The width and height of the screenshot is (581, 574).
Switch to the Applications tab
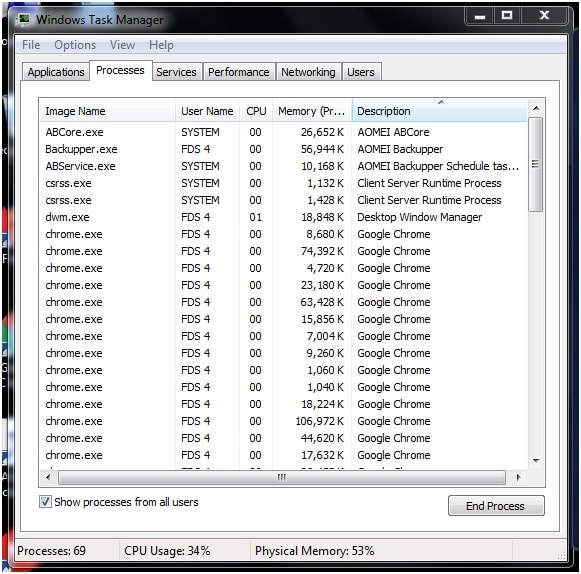click(56, 72)
